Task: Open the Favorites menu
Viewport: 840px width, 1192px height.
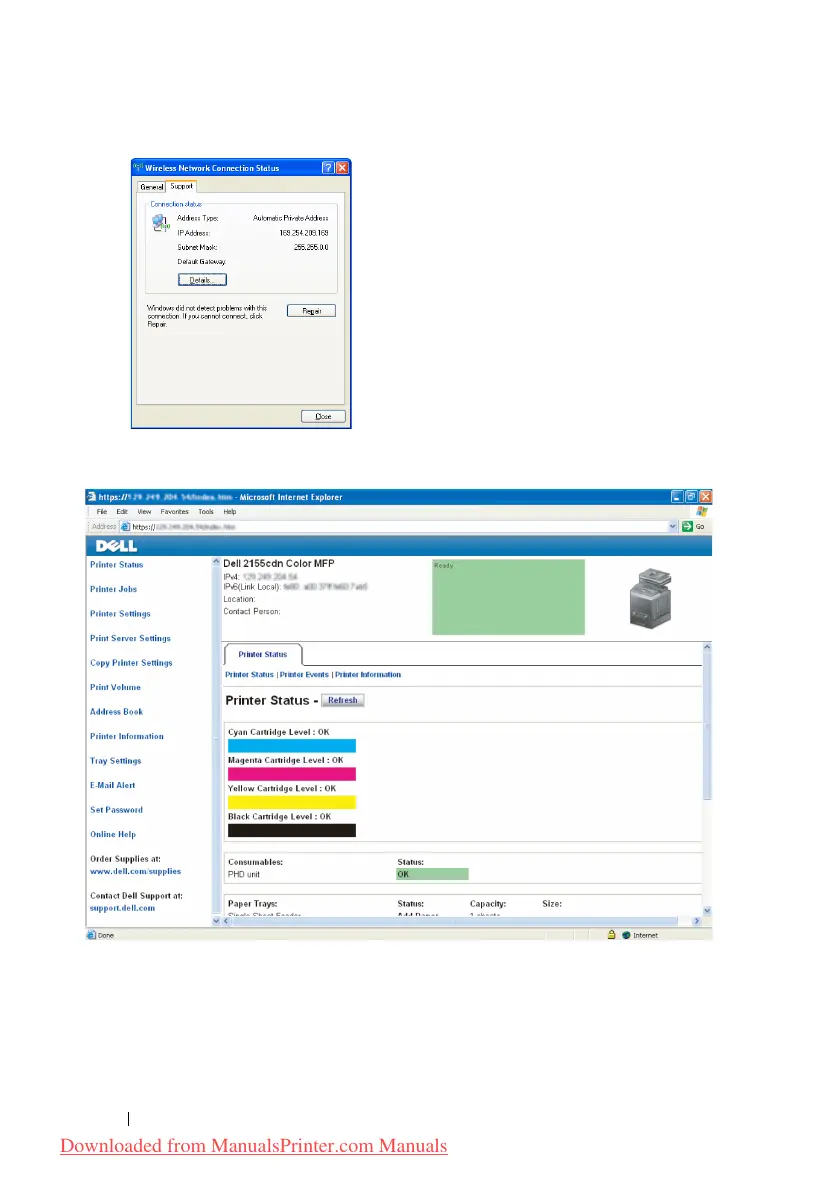Action: [175, 512]
